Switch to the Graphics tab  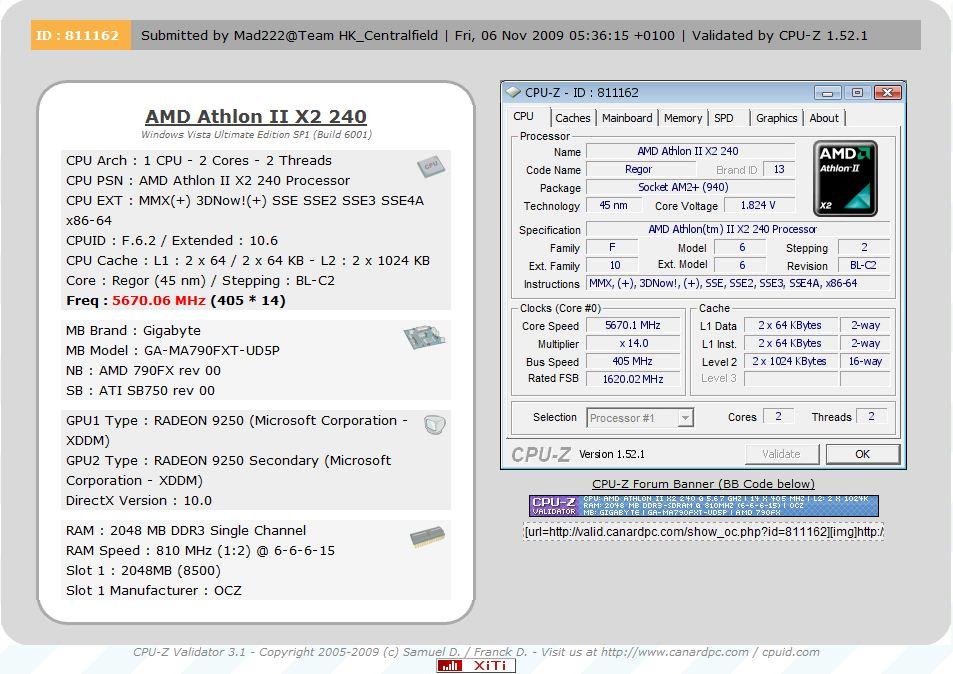pyautogui.click(x=777, y=118)
